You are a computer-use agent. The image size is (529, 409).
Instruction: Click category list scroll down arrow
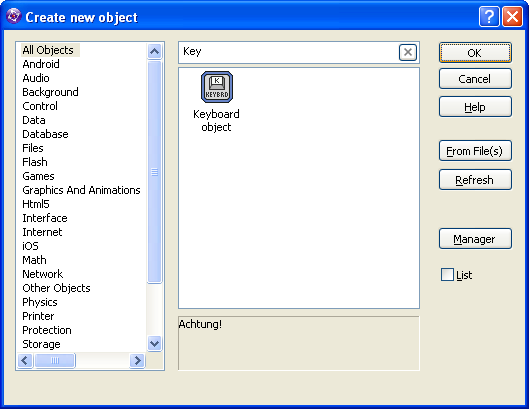click(155, 344)
